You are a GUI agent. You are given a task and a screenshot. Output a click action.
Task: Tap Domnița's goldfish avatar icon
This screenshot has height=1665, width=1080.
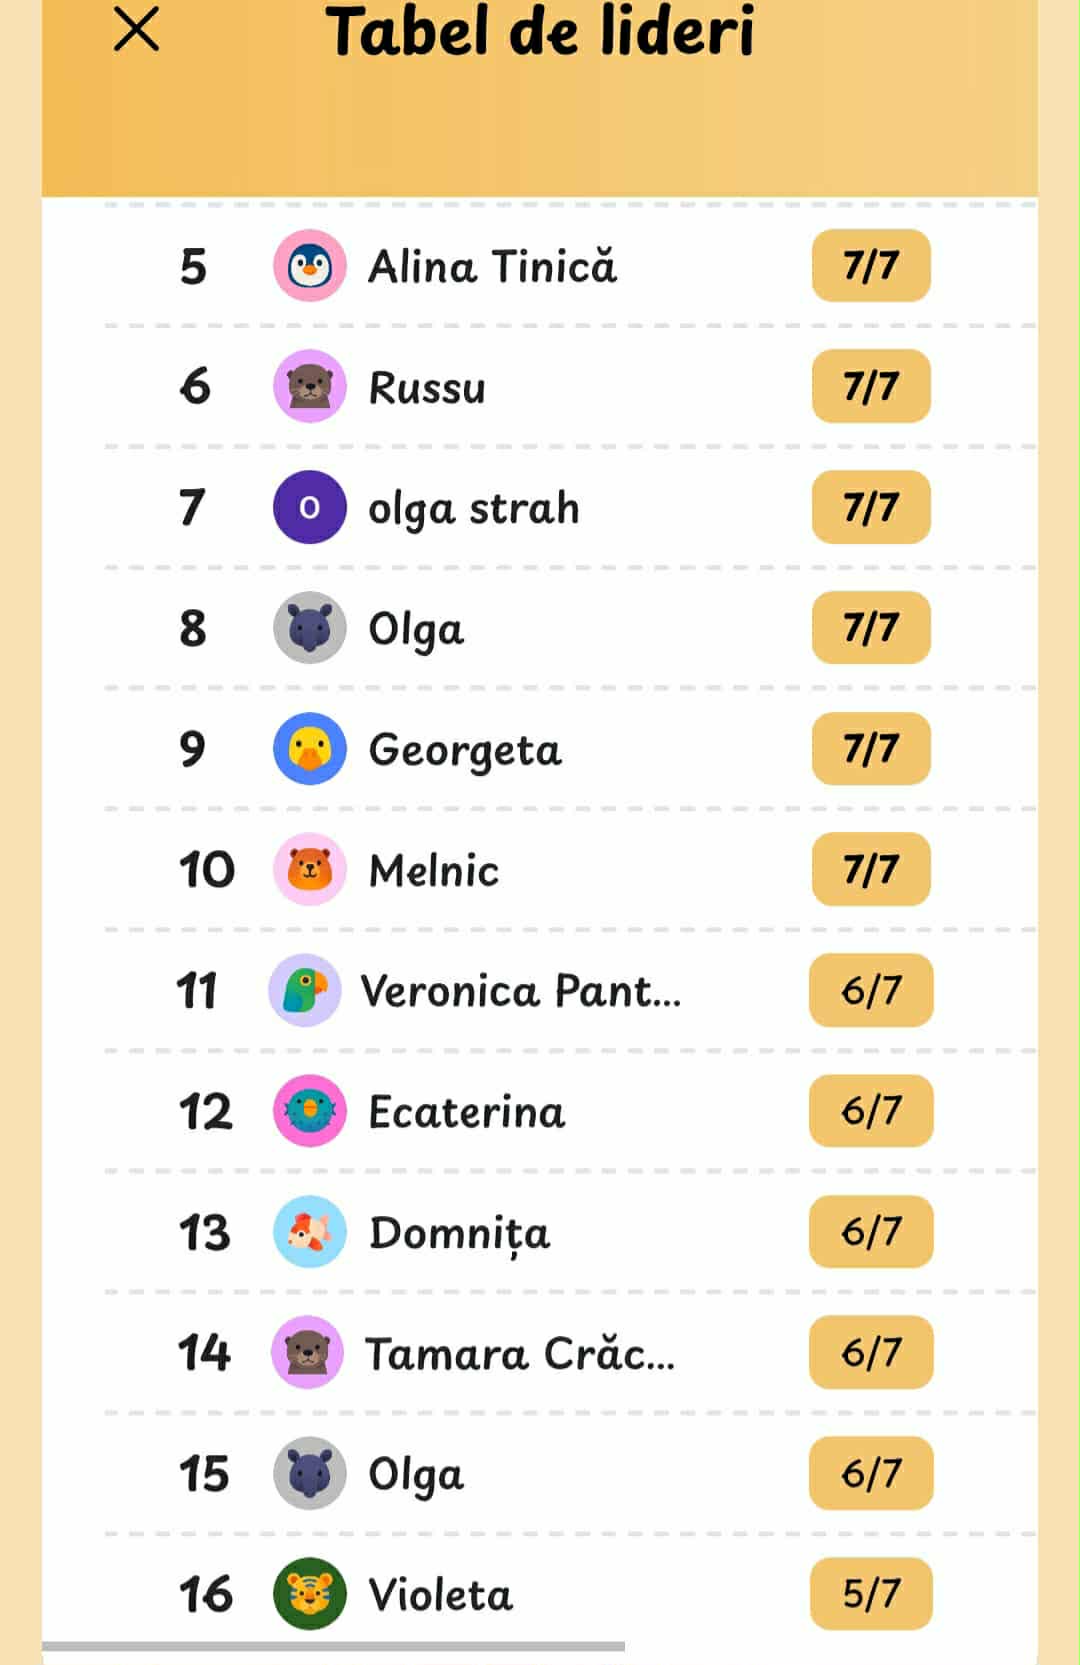pyautogui.click(x=310, y=1232)
